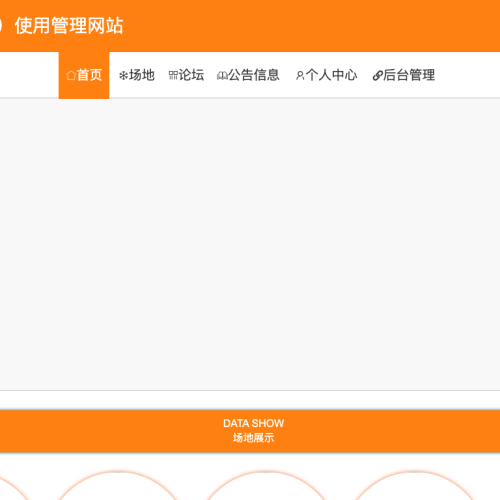Open the 公告信息 announcements menu item

point(248,75)
